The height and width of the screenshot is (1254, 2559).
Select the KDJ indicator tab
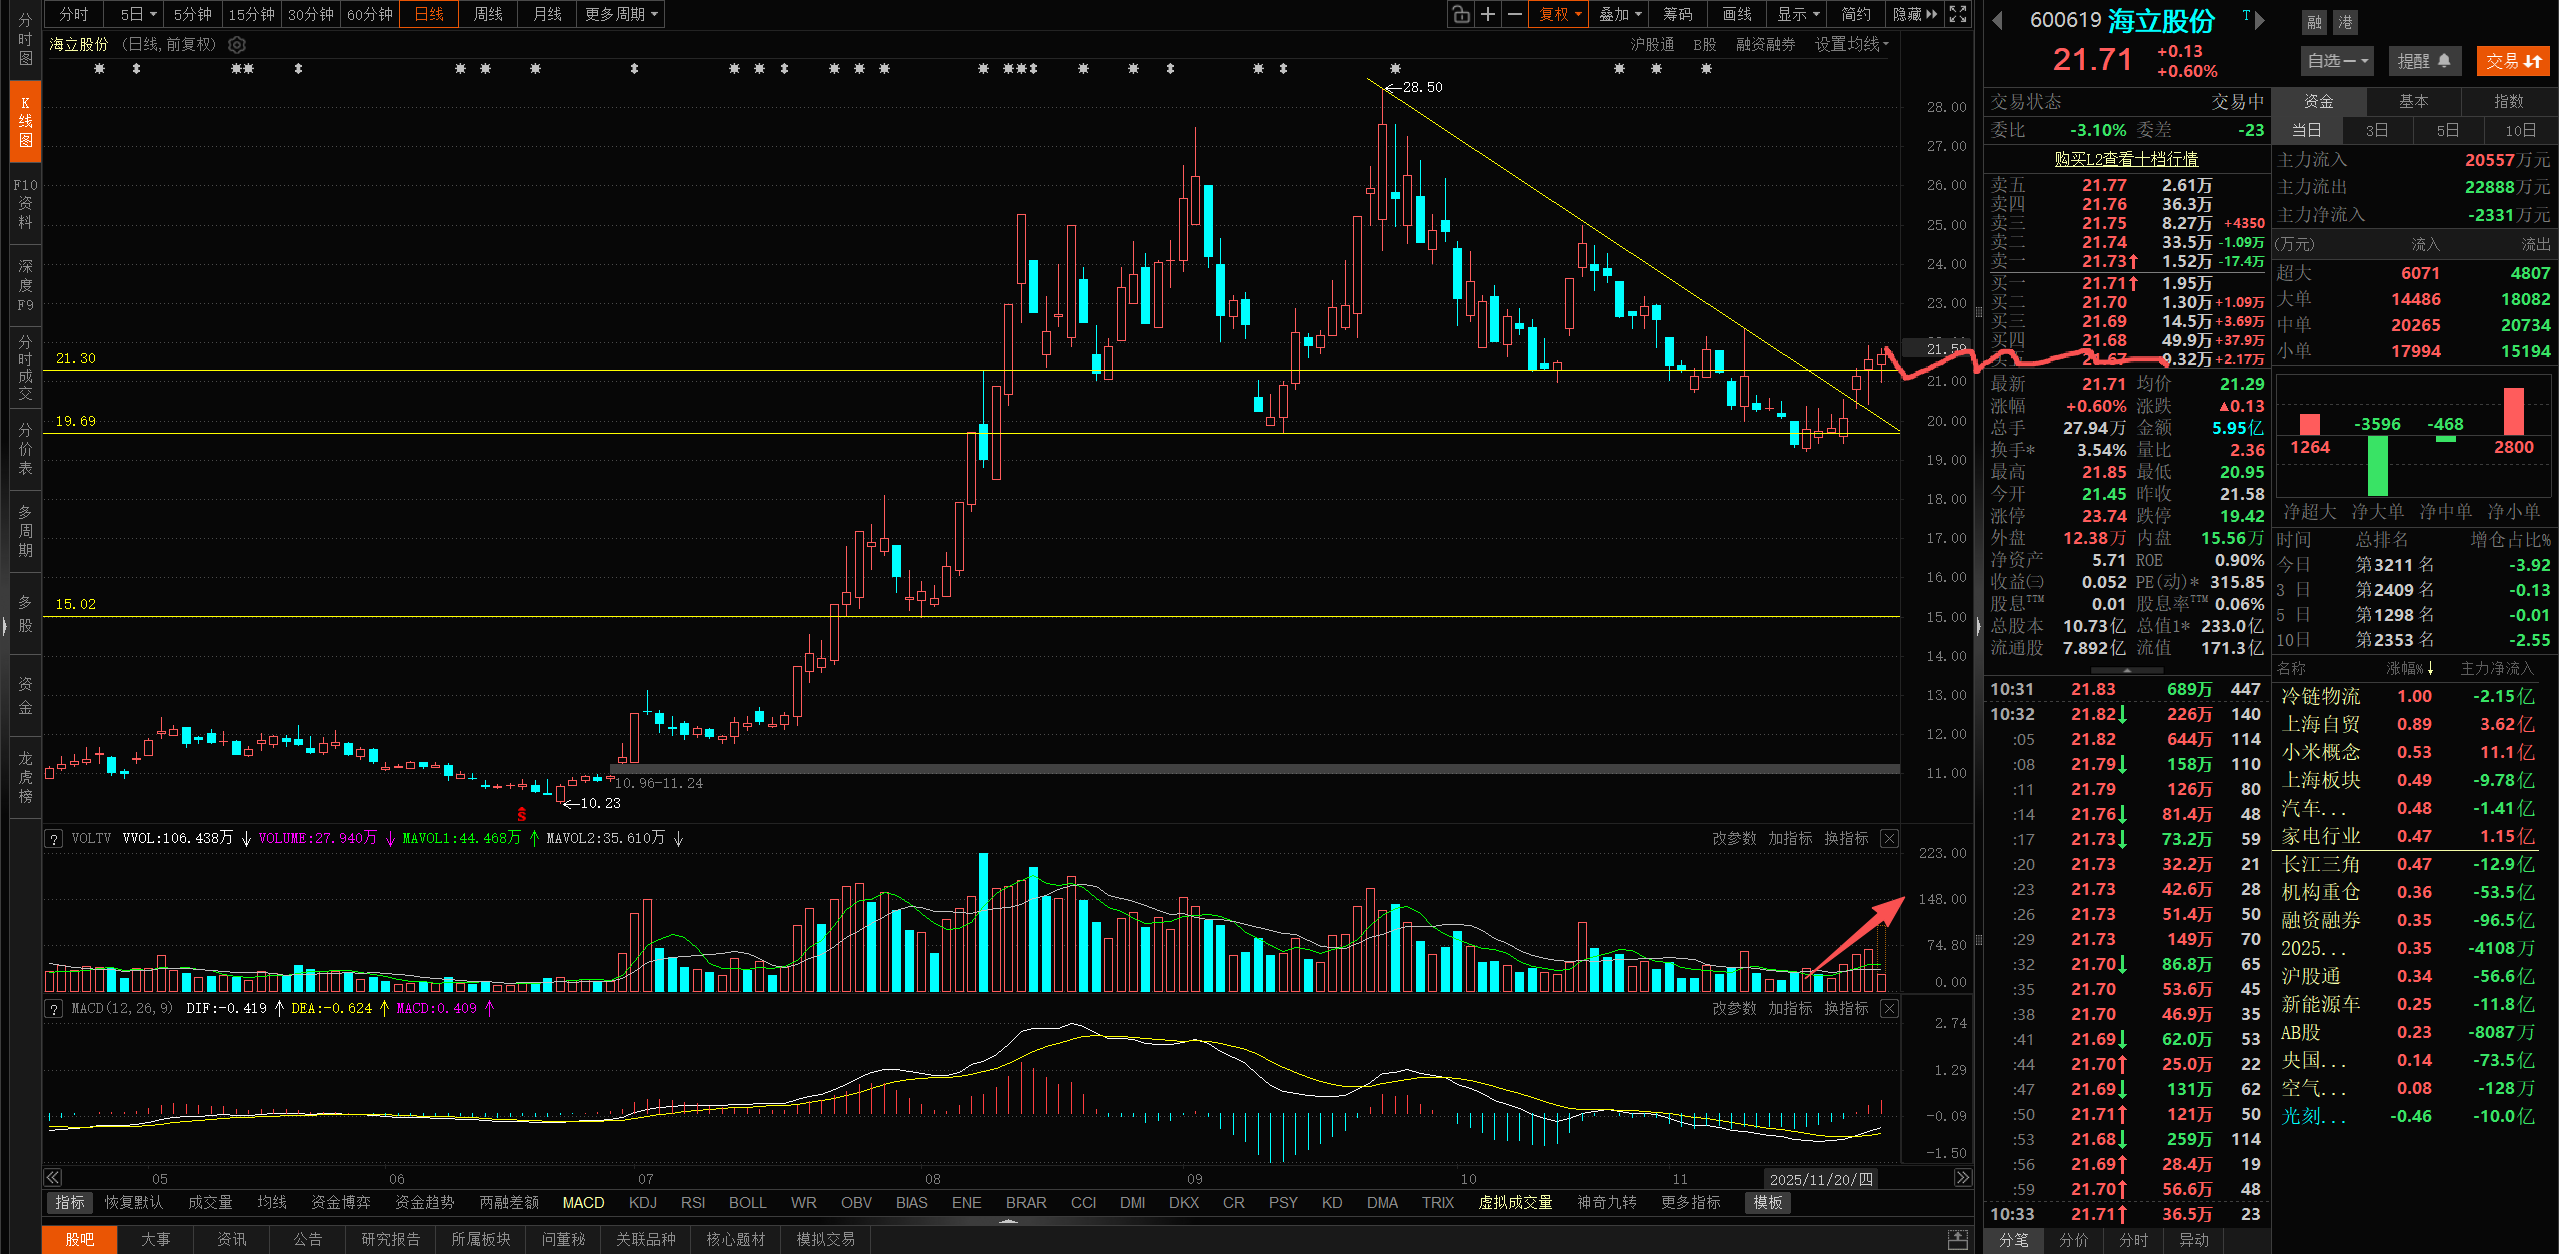pos(643,1202)
